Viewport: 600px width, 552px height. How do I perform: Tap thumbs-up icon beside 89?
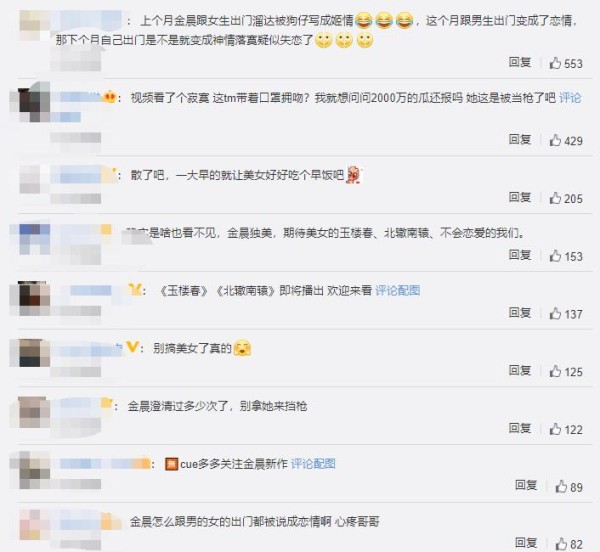561,487
